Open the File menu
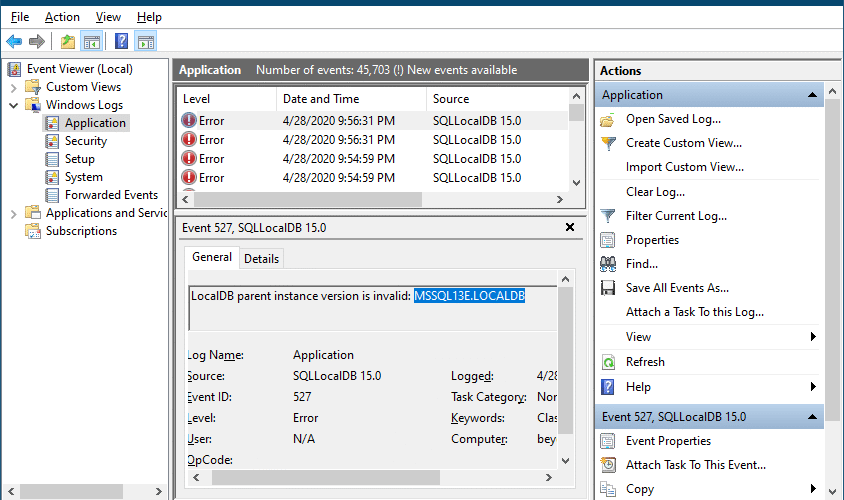Screen dimensions: 844x500 click(x=20, y=17)
